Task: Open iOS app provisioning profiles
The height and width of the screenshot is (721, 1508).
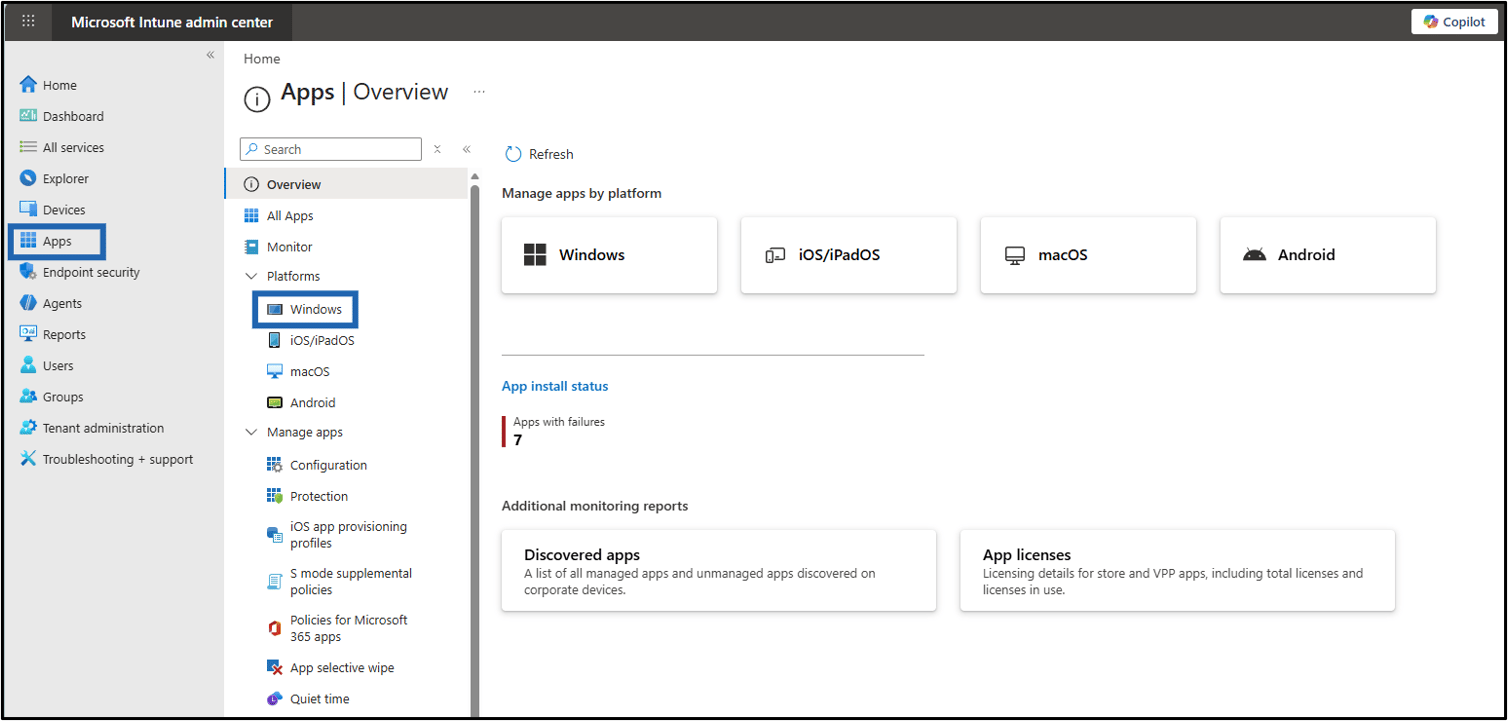Action: pyautogui.click(x=346, y=535)
